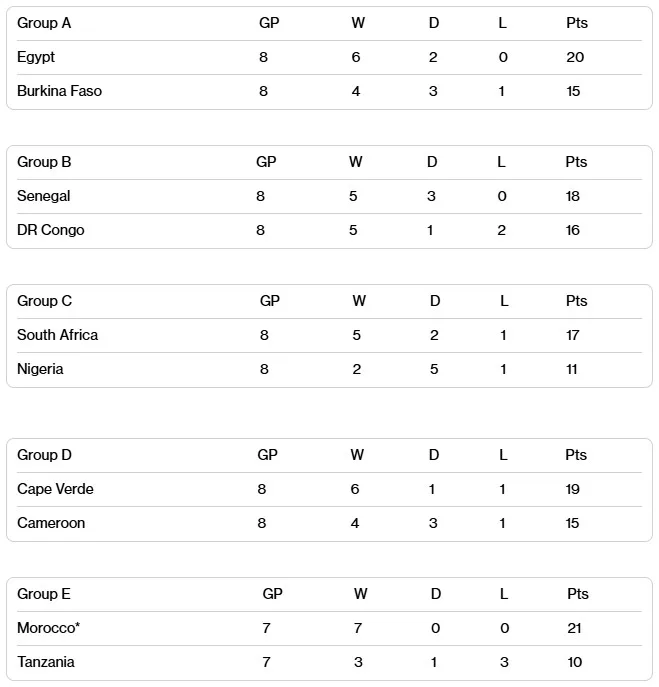
Task: Click the Pts column header in Group A
Action: pyautogui.click(x=576, y=23)
